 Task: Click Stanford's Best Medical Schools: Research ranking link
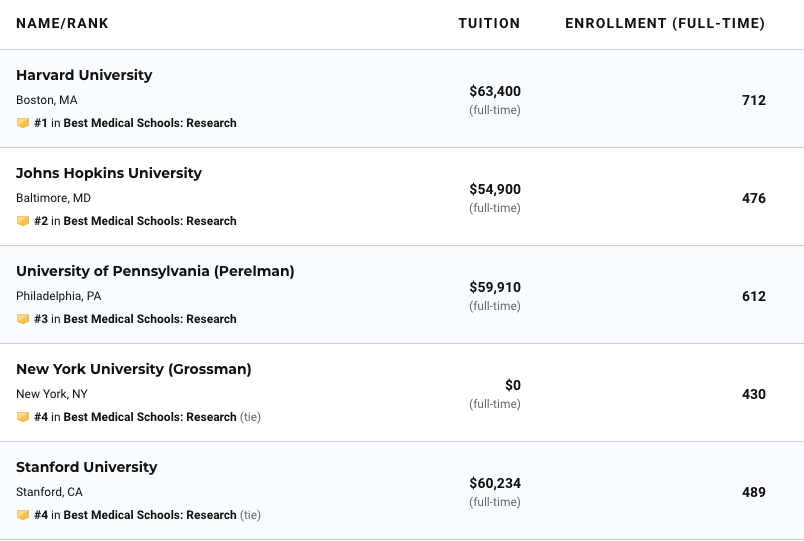tap(150, 515)
